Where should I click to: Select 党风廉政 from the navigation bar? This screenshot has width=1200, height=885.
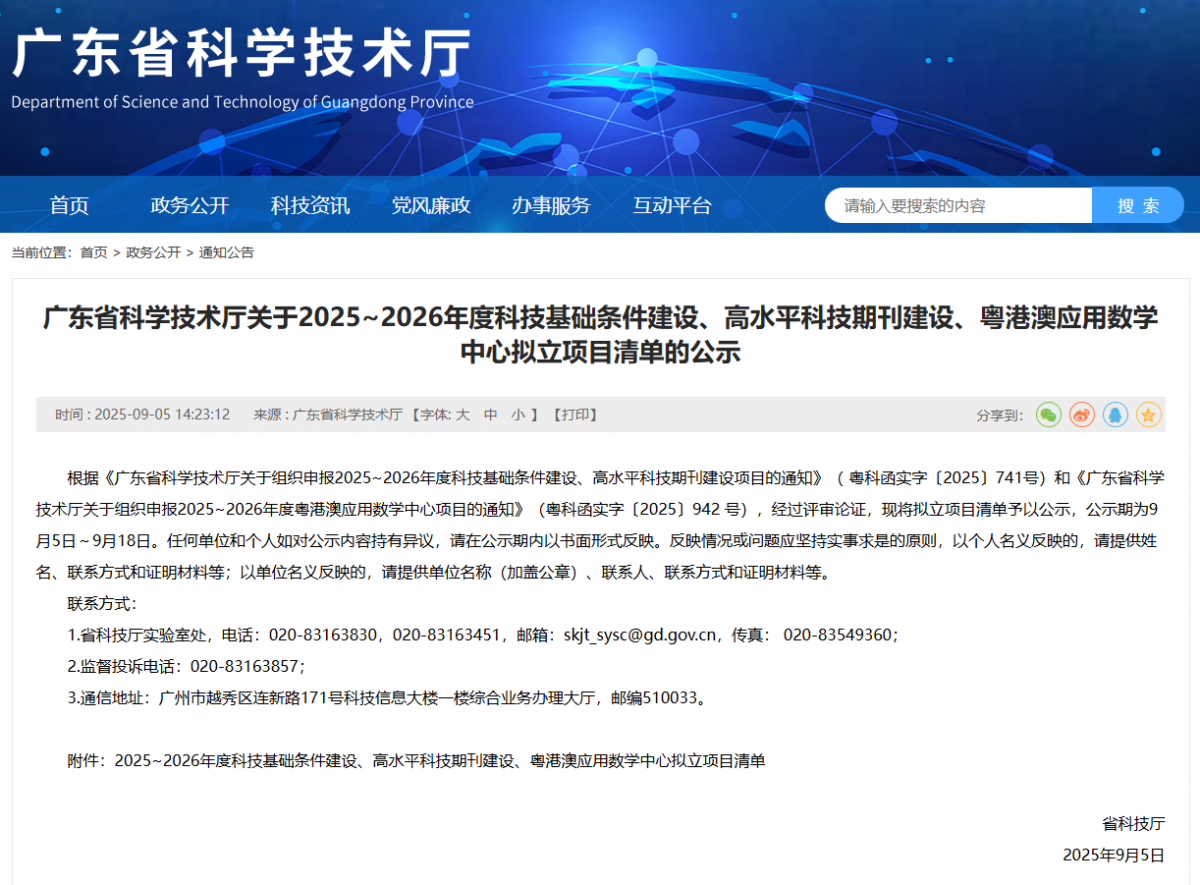[431, 206]
